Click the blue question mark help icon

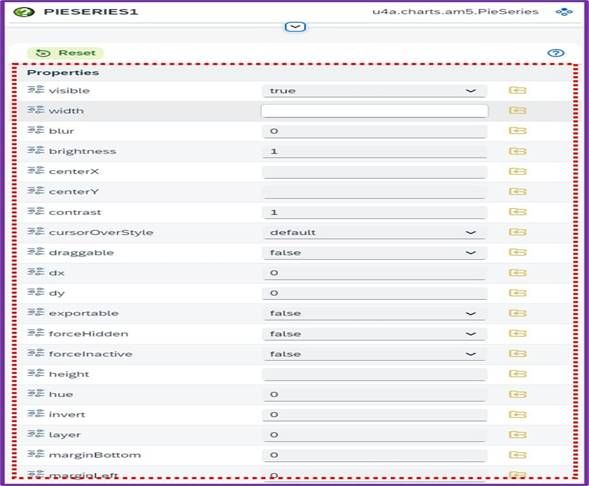[556, 53]
